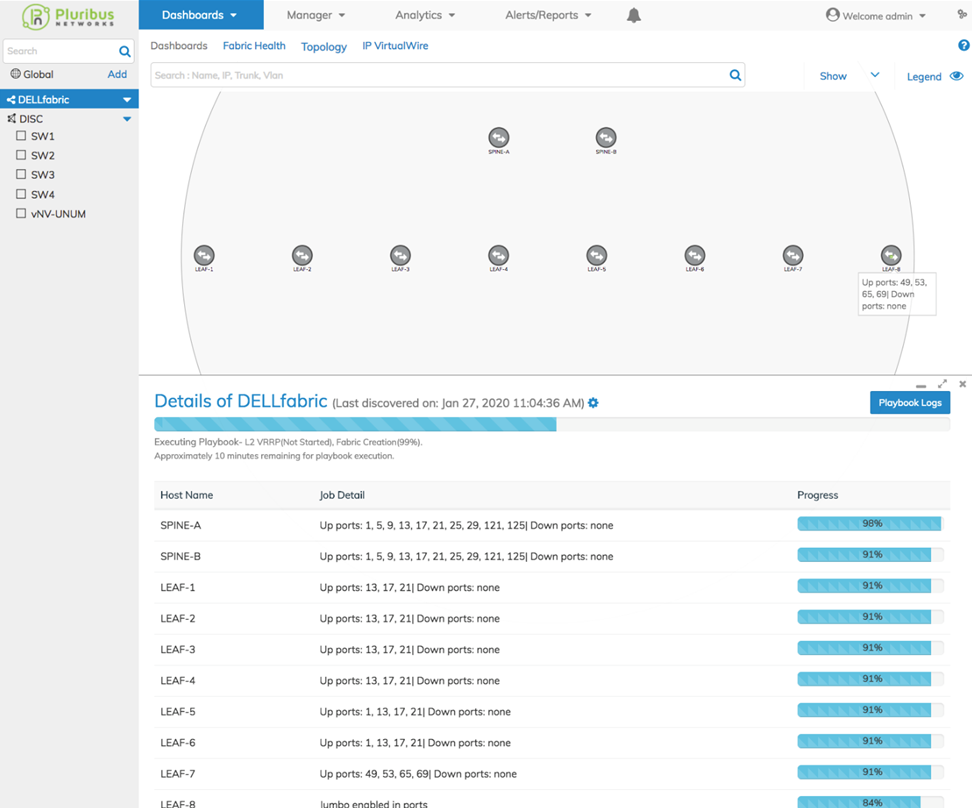Select the LEAF-5 switch node

pos(596,255)
